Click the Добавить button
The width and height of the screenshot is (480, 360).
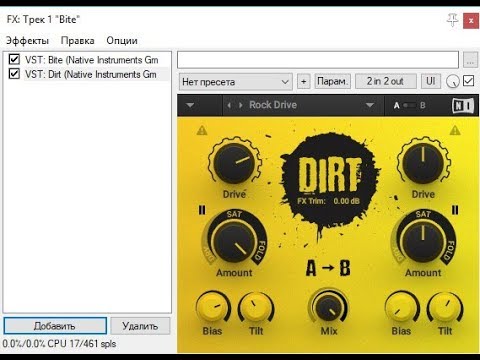55,326
